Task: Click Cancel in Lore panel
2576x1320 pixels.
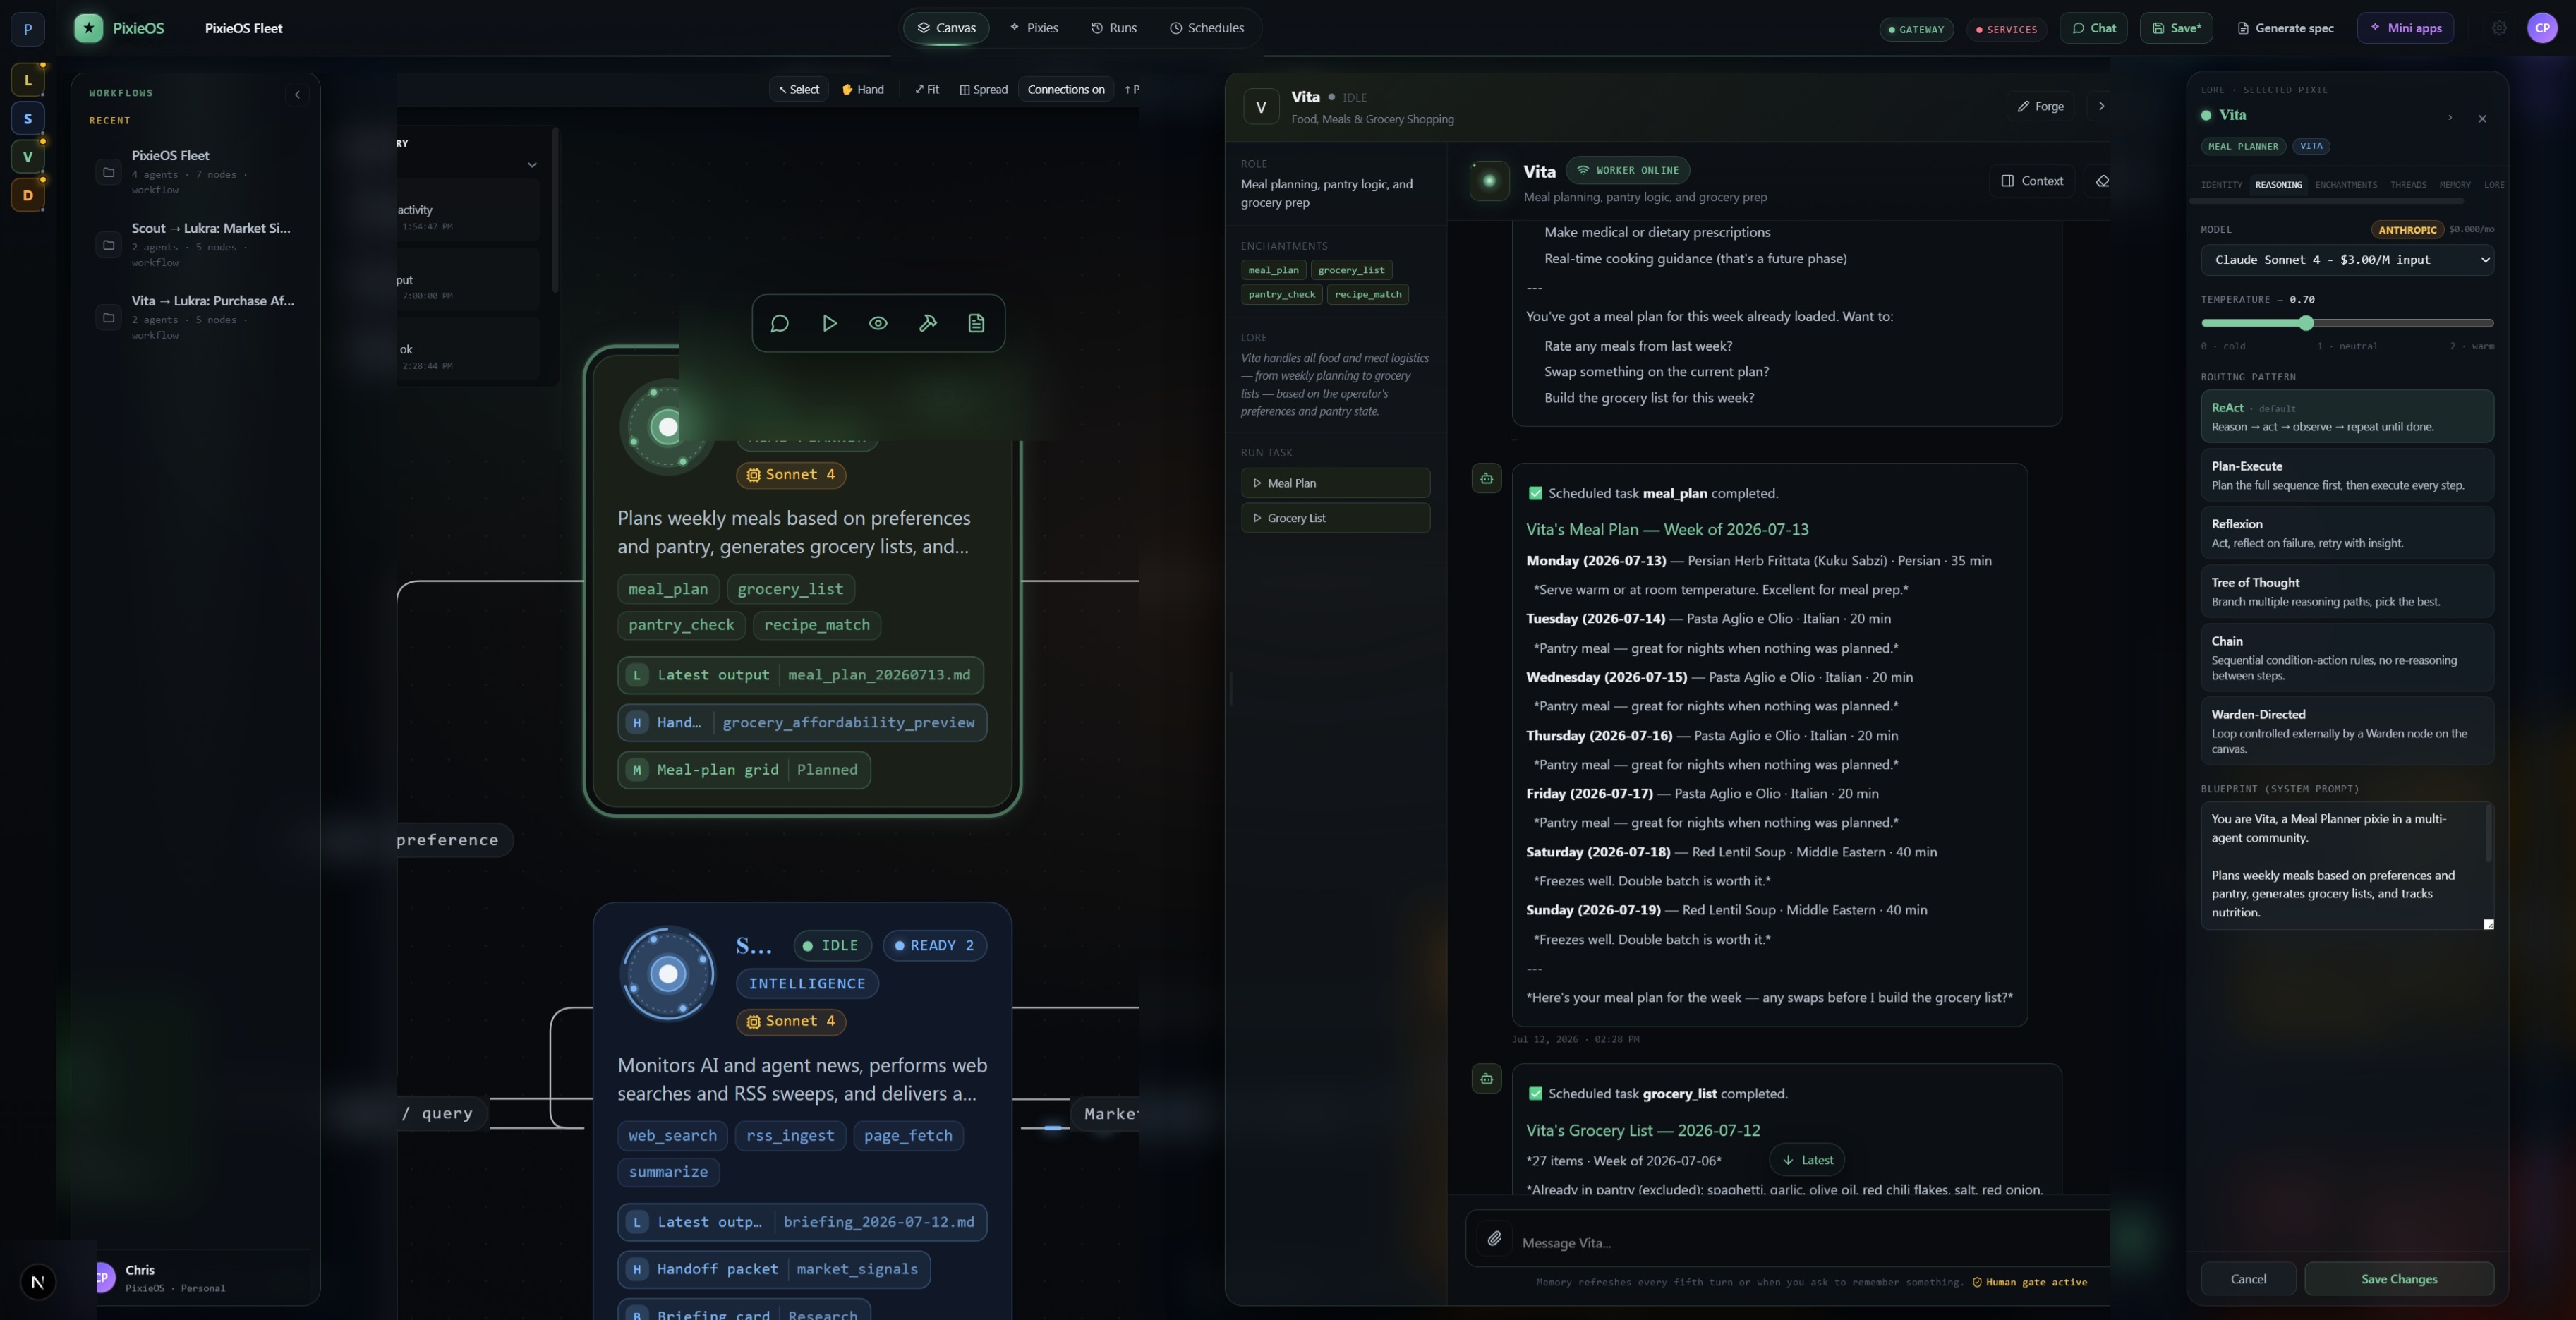Action: [2248, 1279]
